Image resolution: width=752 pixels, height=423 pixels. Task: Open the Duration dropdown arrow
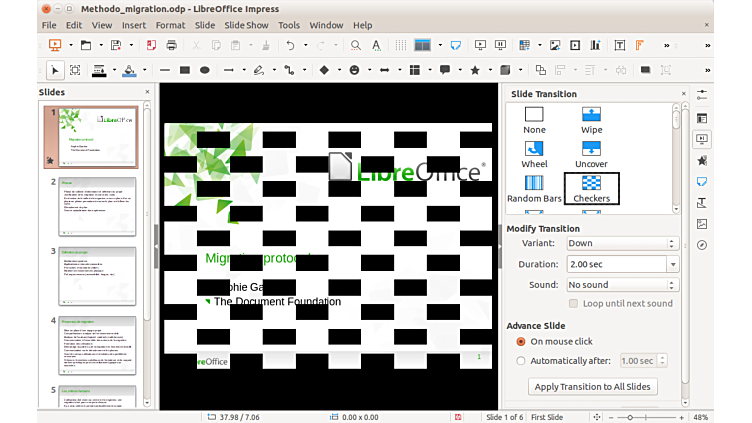pyautogui.click(x=673, y=264)
